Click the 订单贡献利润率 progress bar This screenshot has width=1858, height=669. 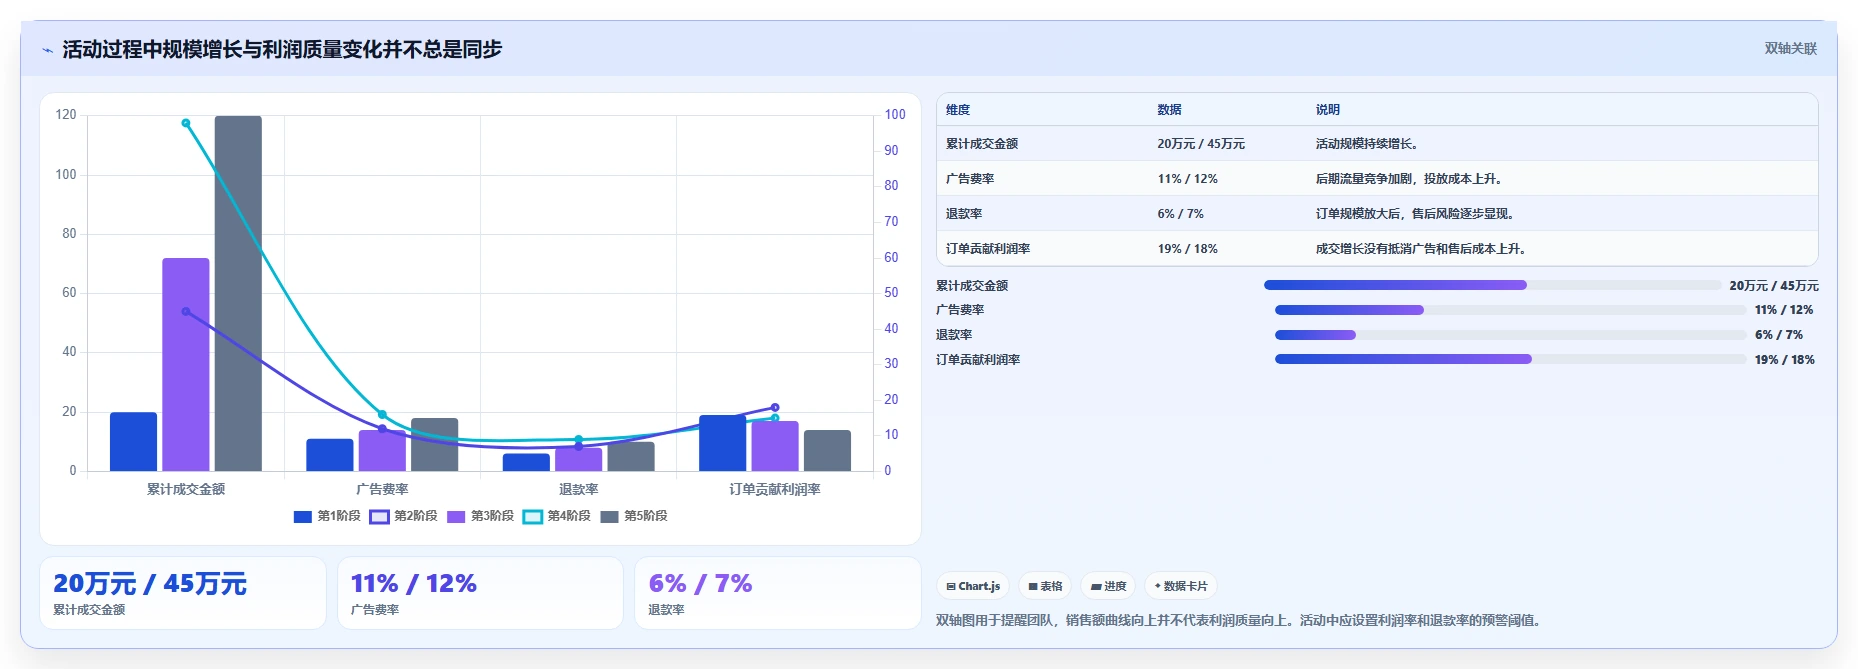(x=1510, y=359)
